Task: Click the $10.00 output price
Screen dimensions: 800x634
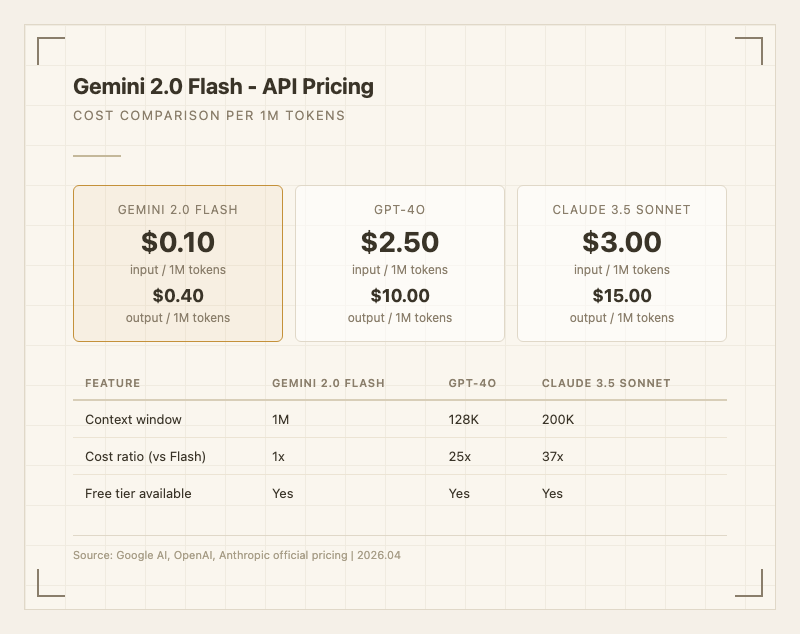Action: click(400, 296)
